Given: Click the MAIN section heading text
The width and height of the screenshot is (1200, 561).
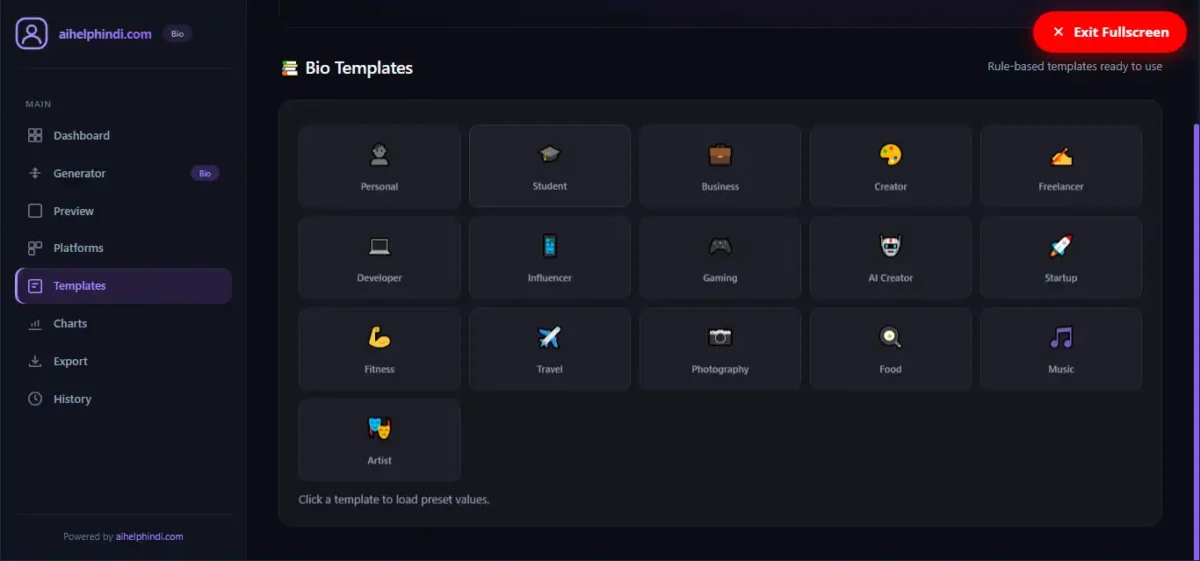Looking at the screenshot, I should tap(38, 104).
